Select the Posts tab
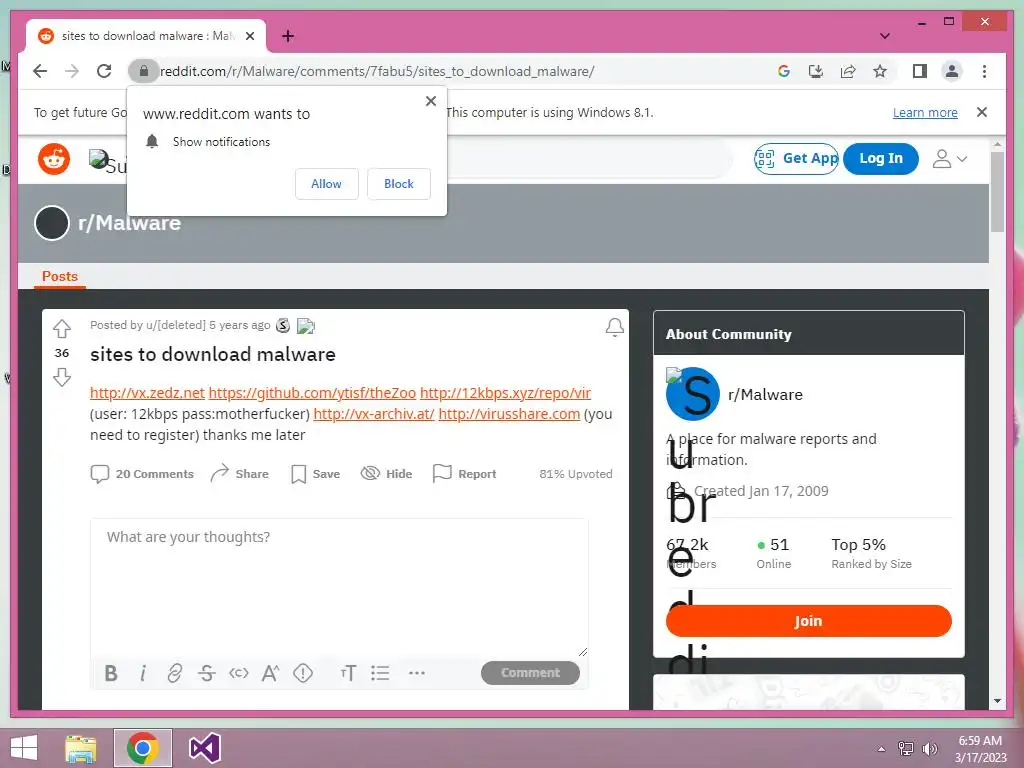Screen dimensions: 1024x768 point(59,276)
